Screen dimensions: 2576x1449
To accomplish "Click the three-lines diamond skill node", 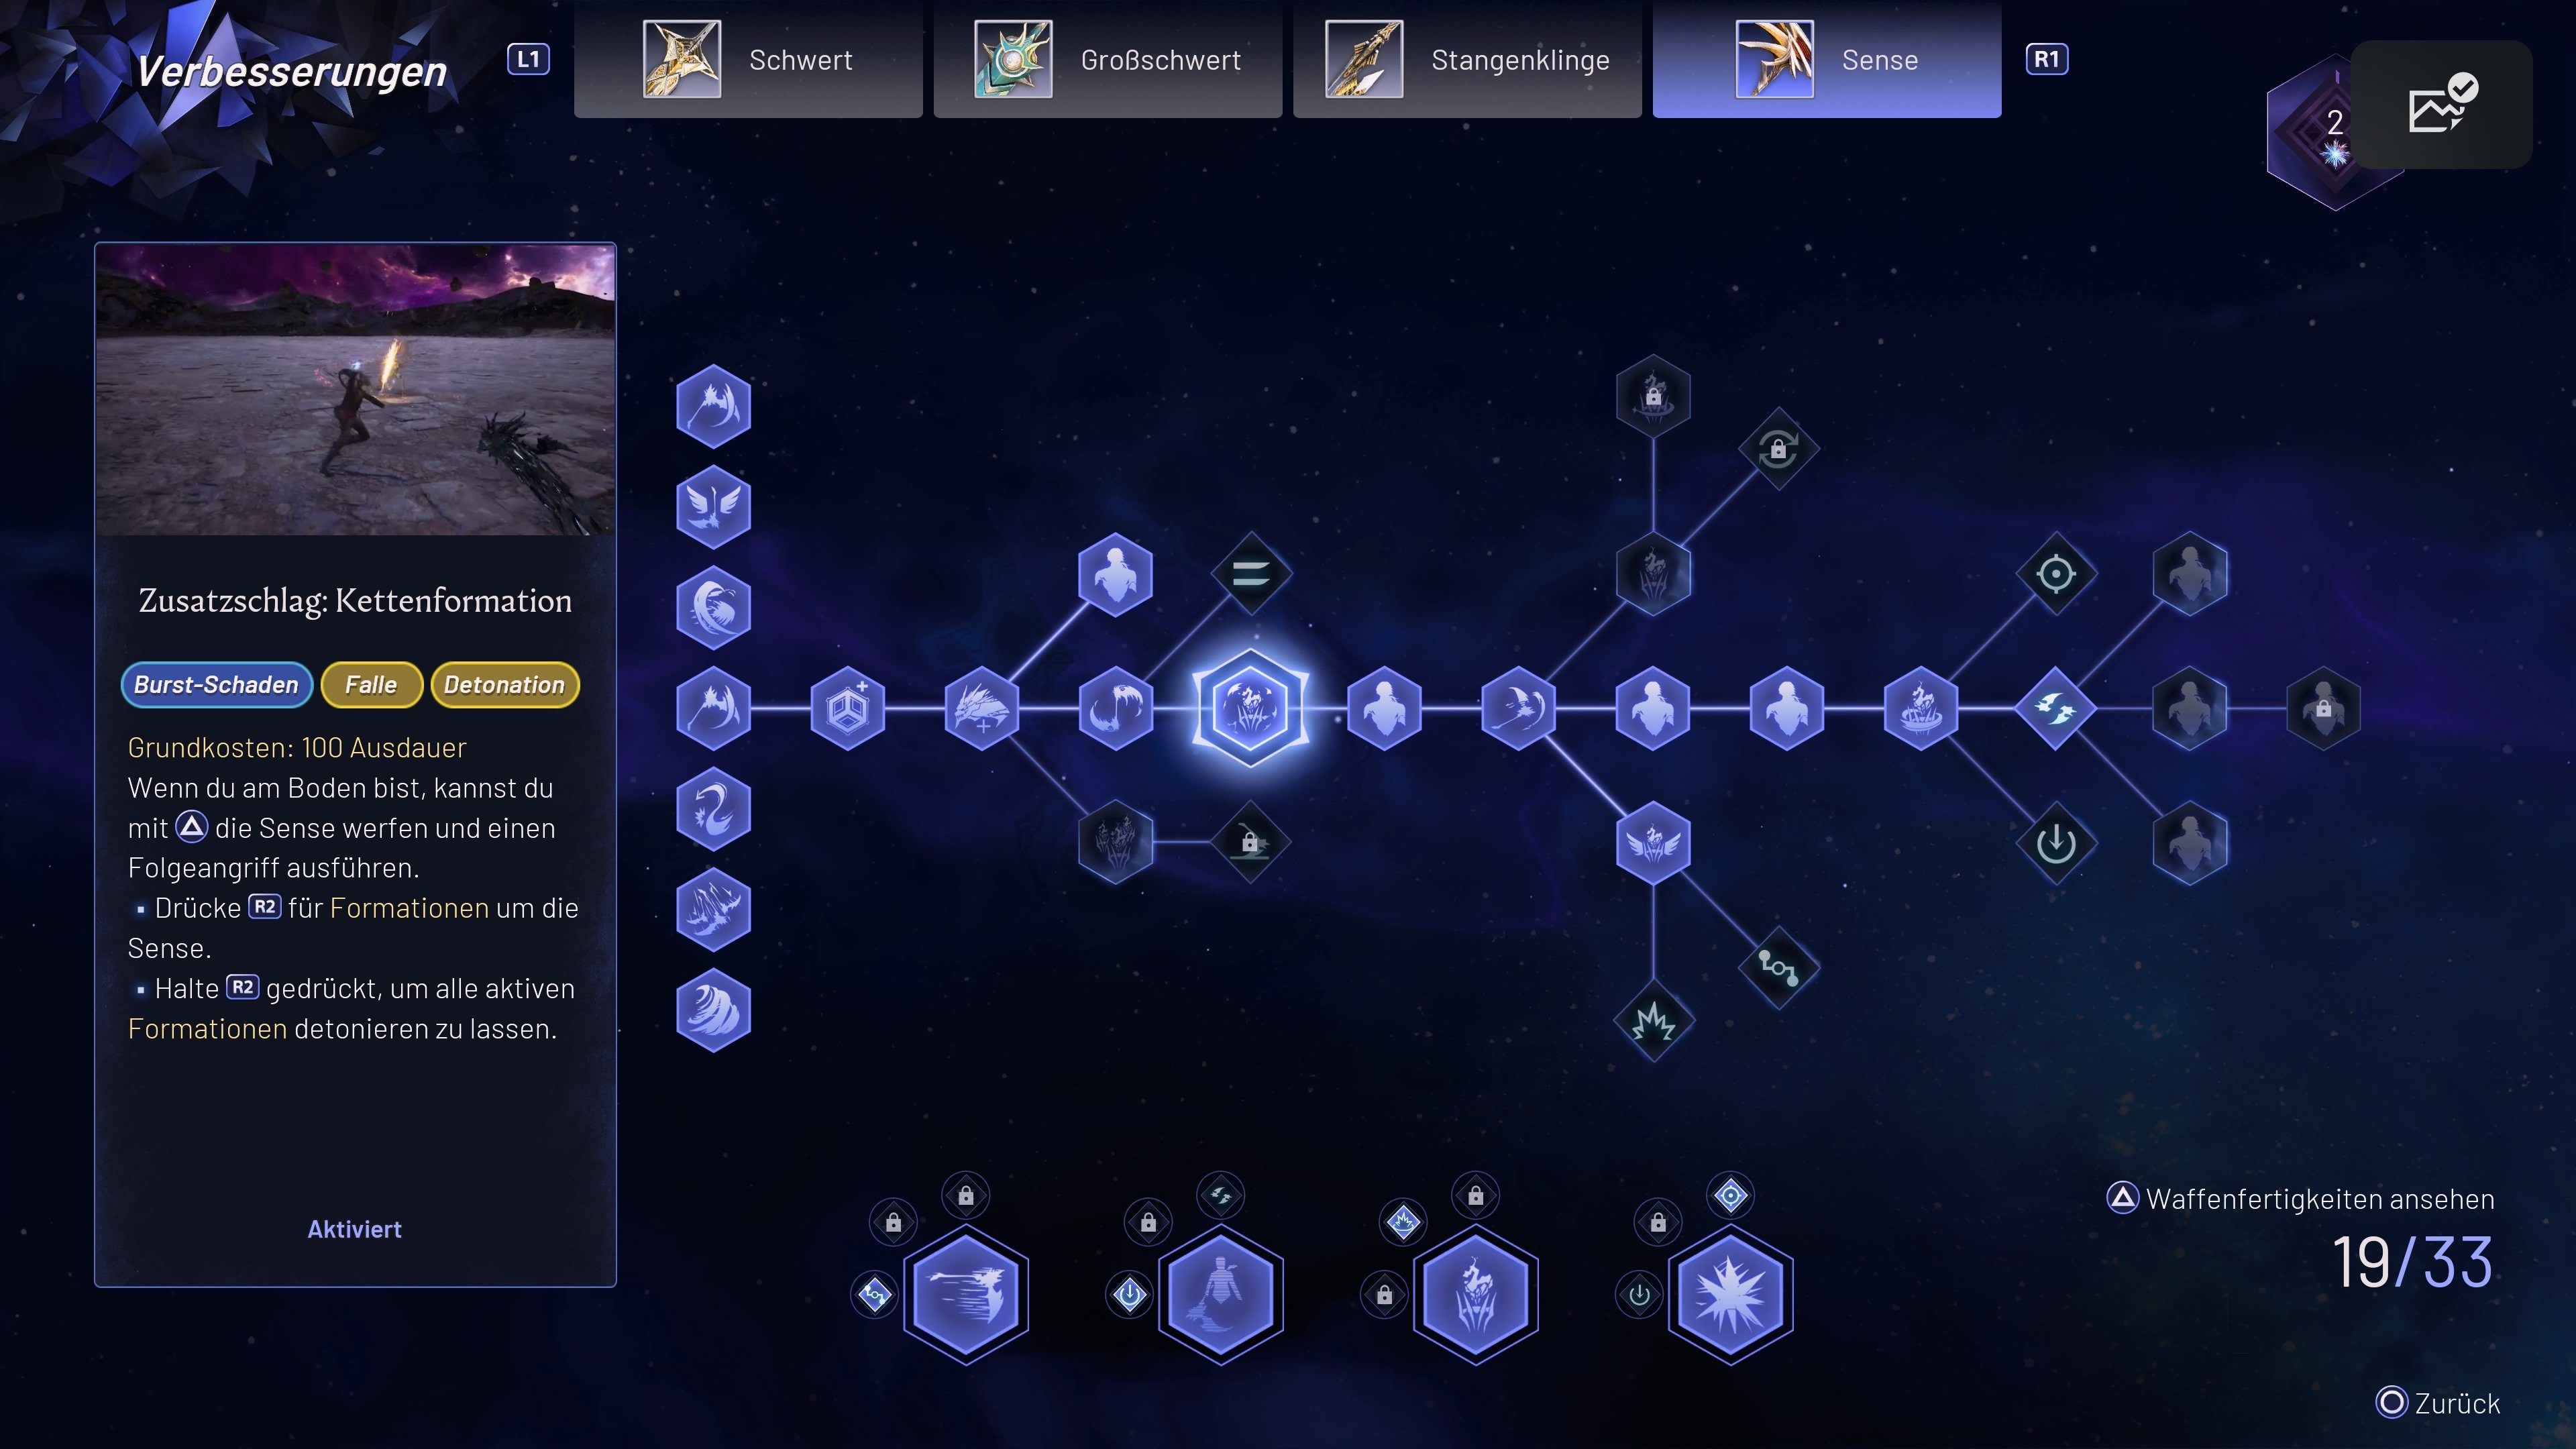I will point(1250,574).
